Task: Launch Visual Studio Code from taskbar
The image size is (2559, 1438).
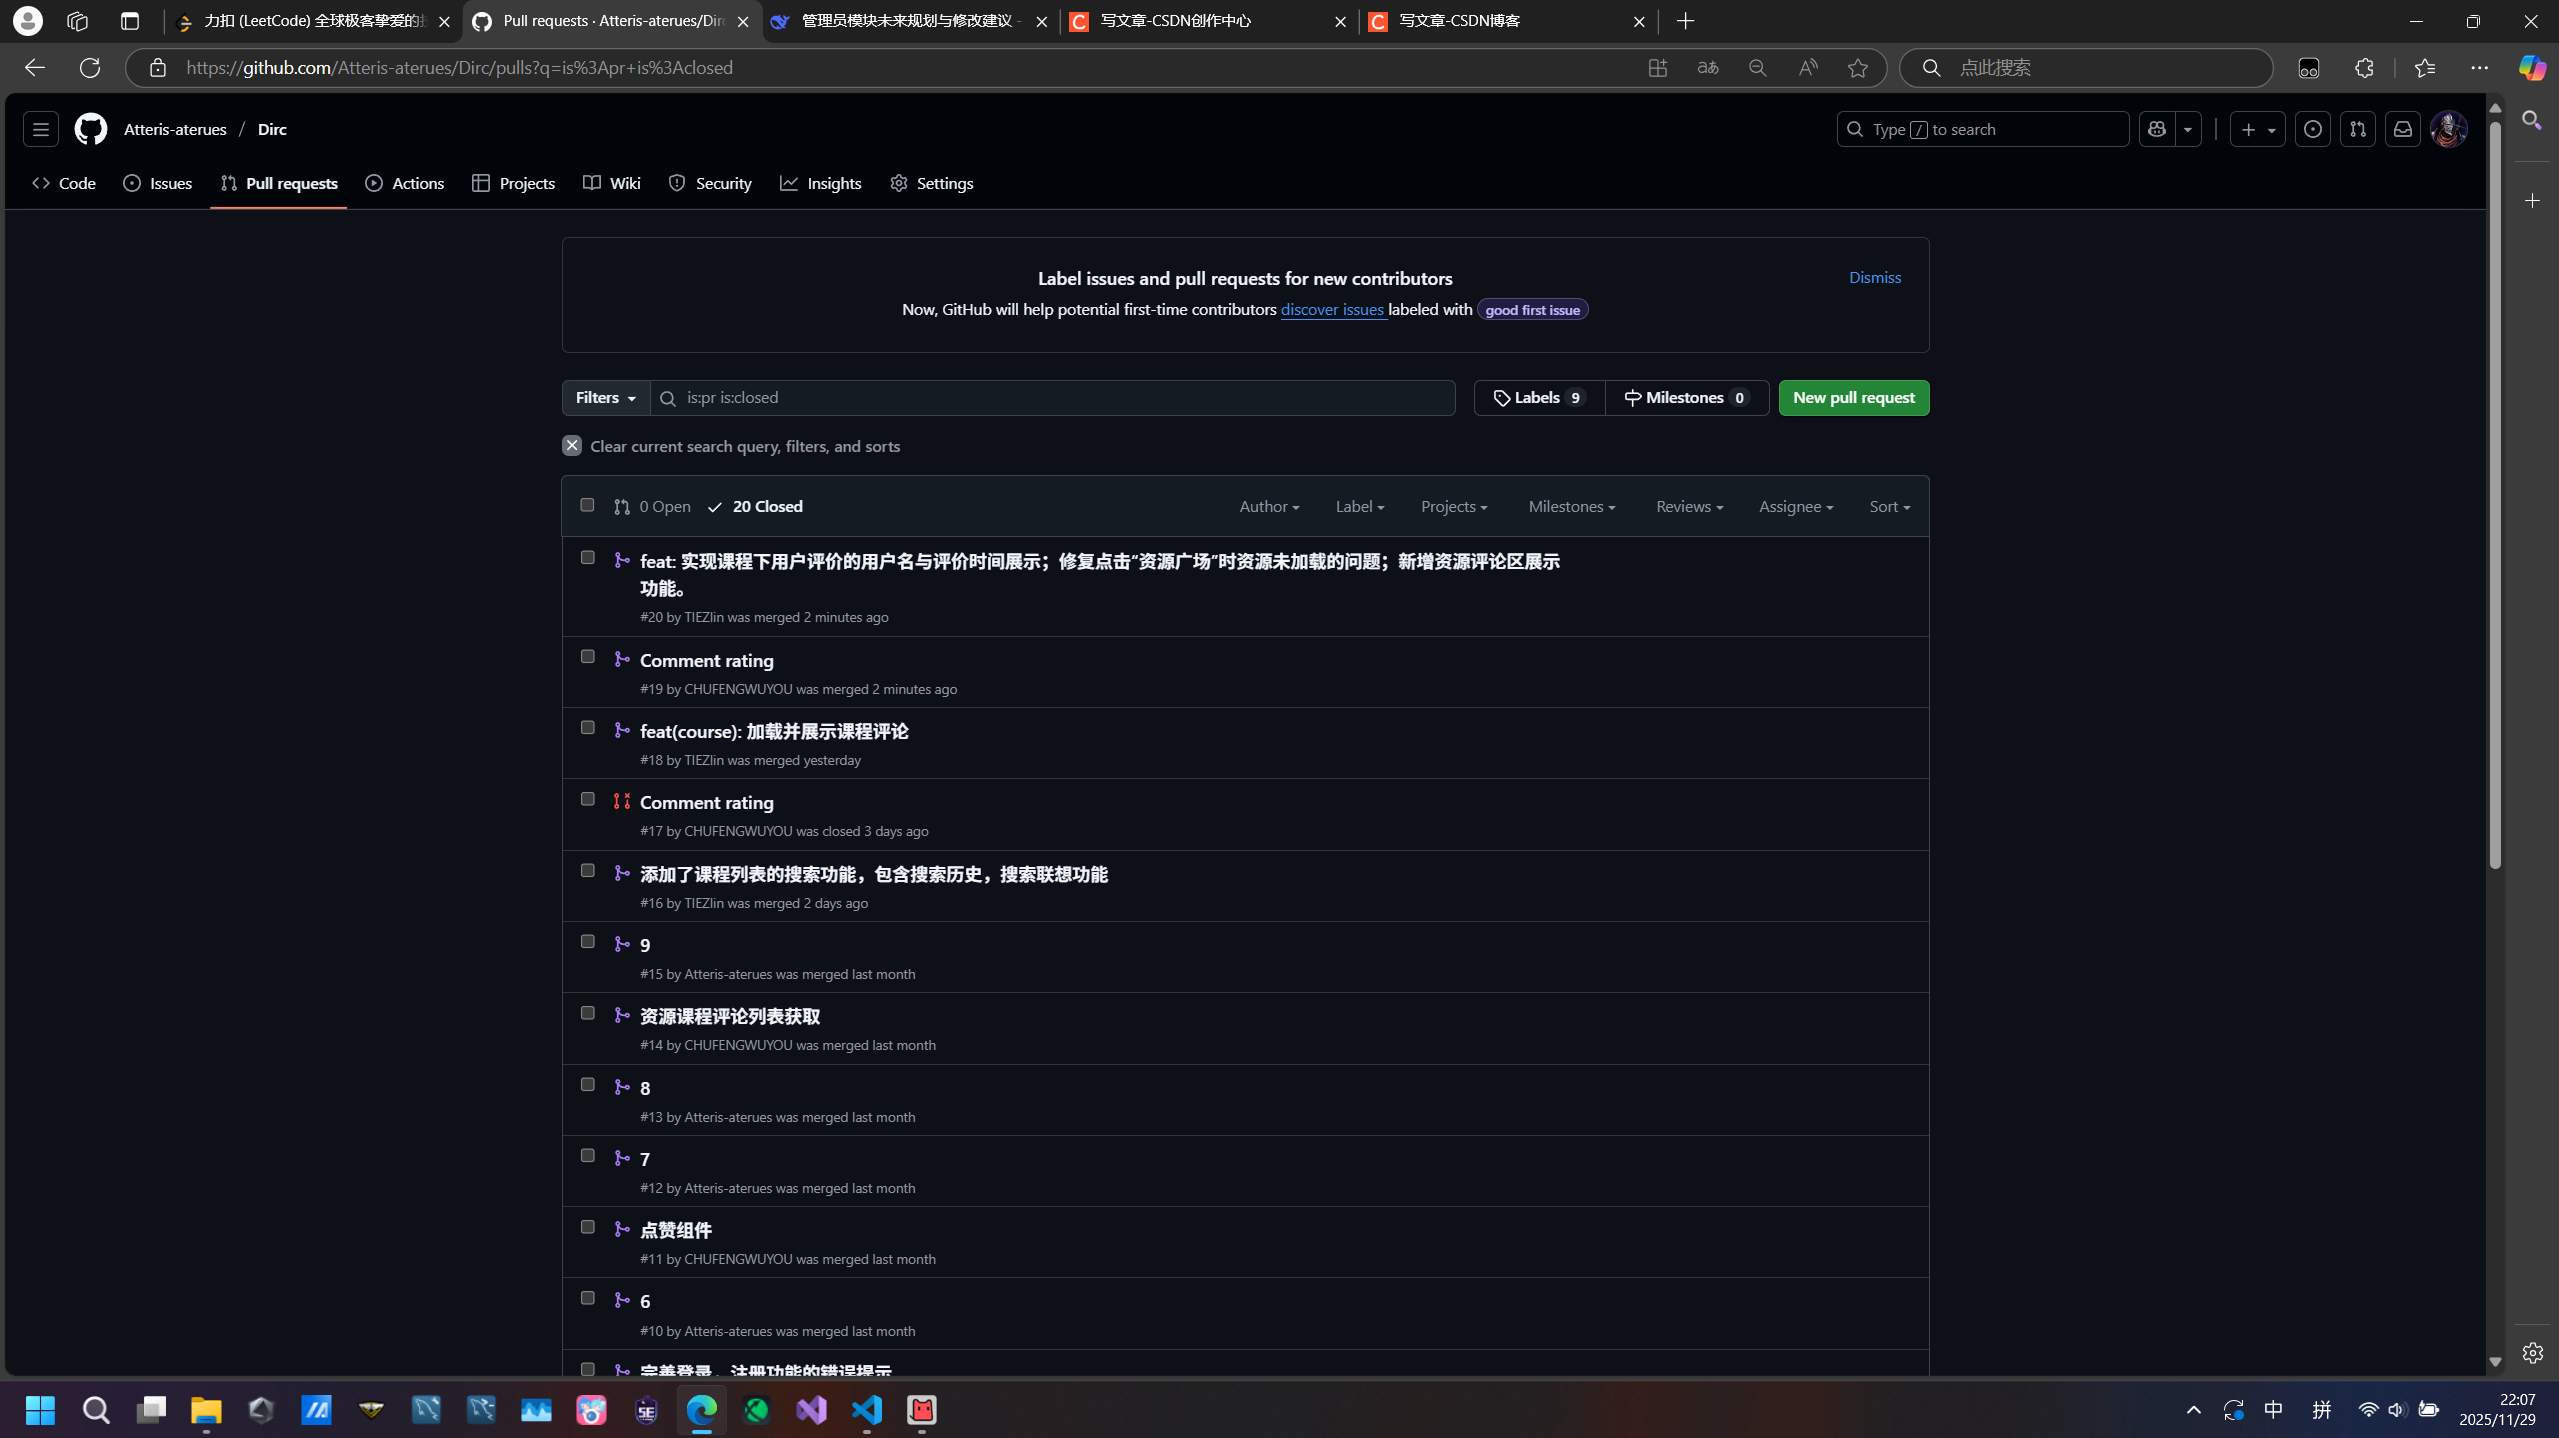Action: (867, 1410)
